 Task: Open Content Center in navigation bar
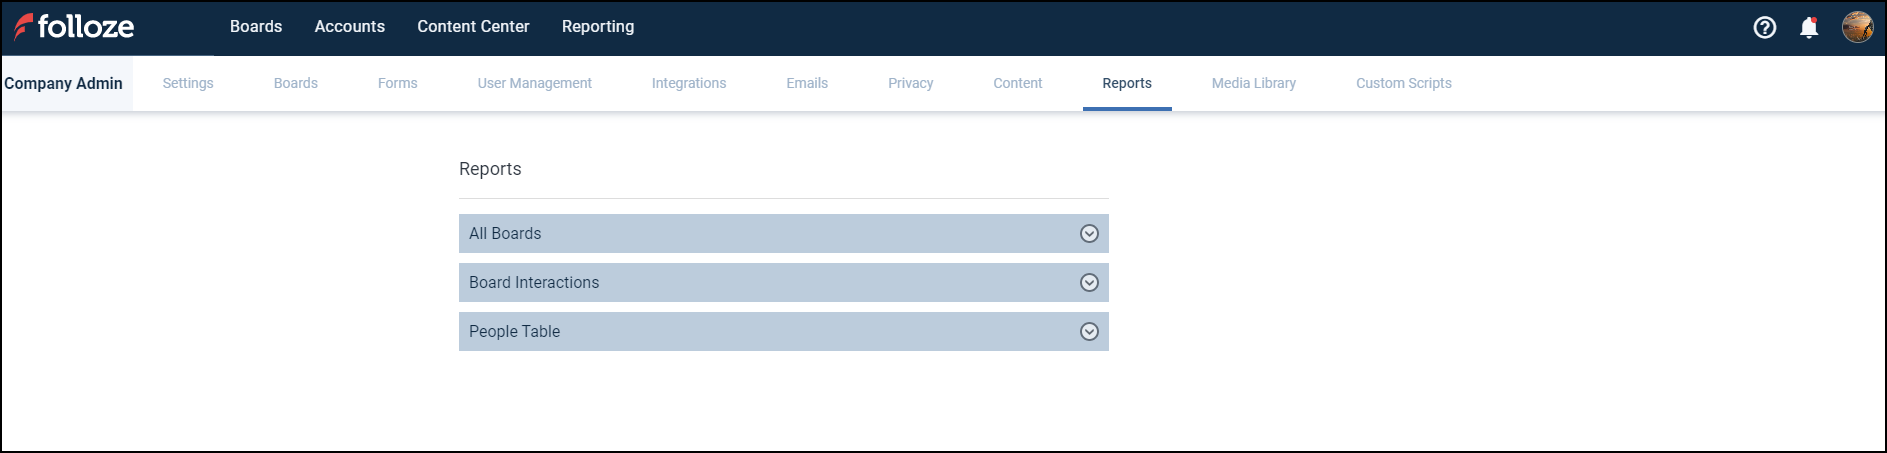click(473, 27)
